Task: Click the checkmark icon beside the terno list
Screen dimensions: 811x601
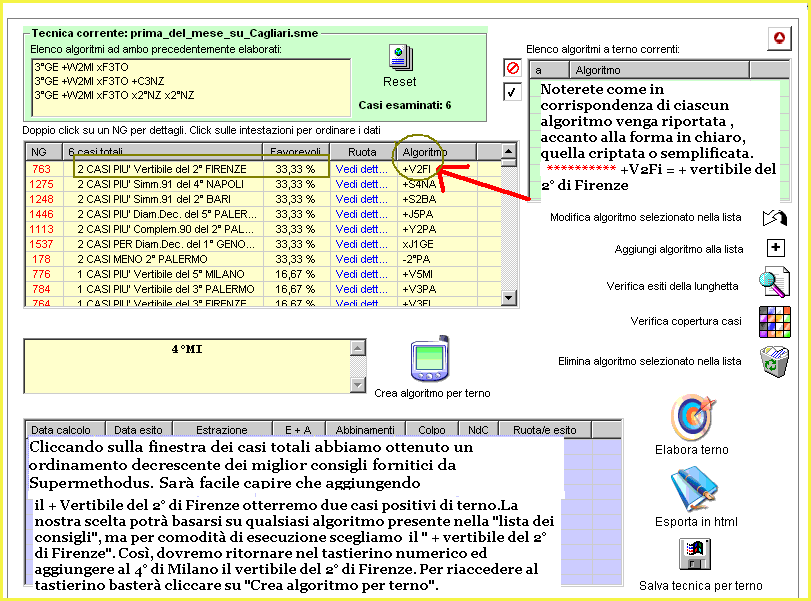Action: [x=512, y=92]
